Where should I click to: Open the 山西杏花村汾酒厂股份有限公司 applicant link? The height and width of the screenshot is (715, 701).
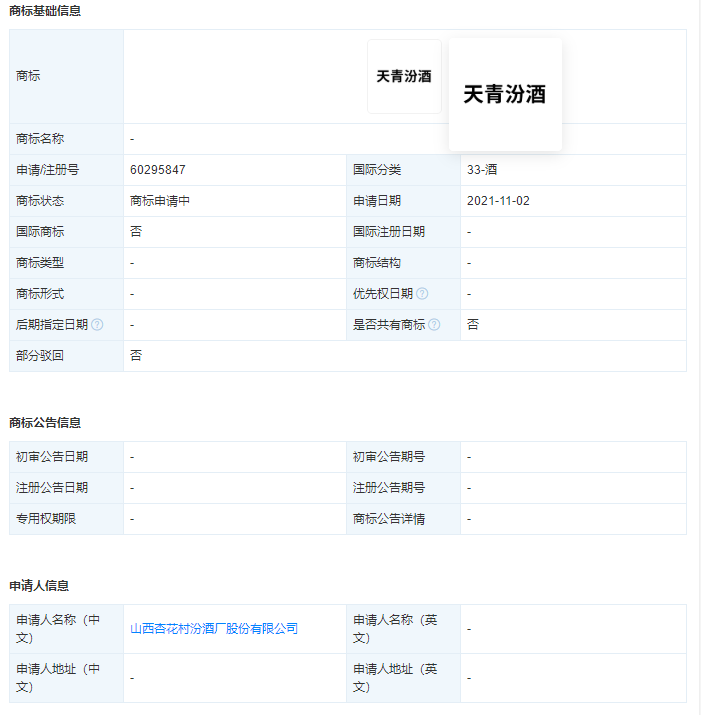(x=214, y=629)
